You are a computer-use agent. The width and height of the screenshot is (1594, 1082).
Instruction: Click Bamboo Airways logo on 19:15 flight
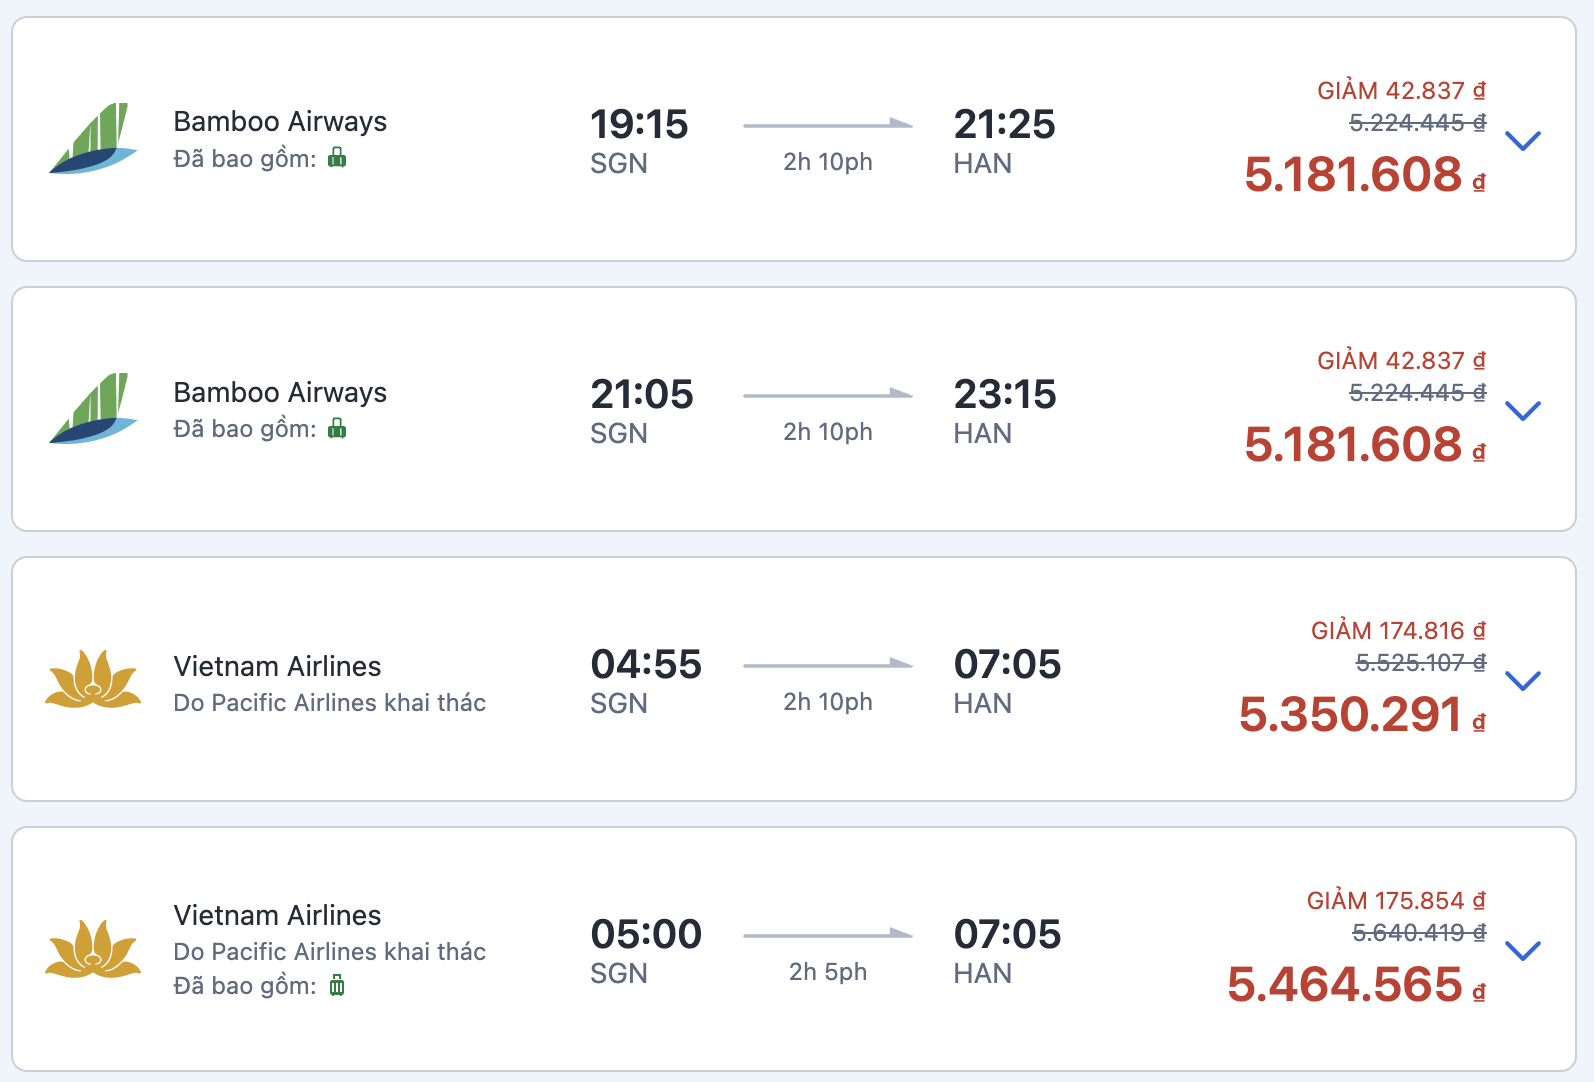pos(93,139)
